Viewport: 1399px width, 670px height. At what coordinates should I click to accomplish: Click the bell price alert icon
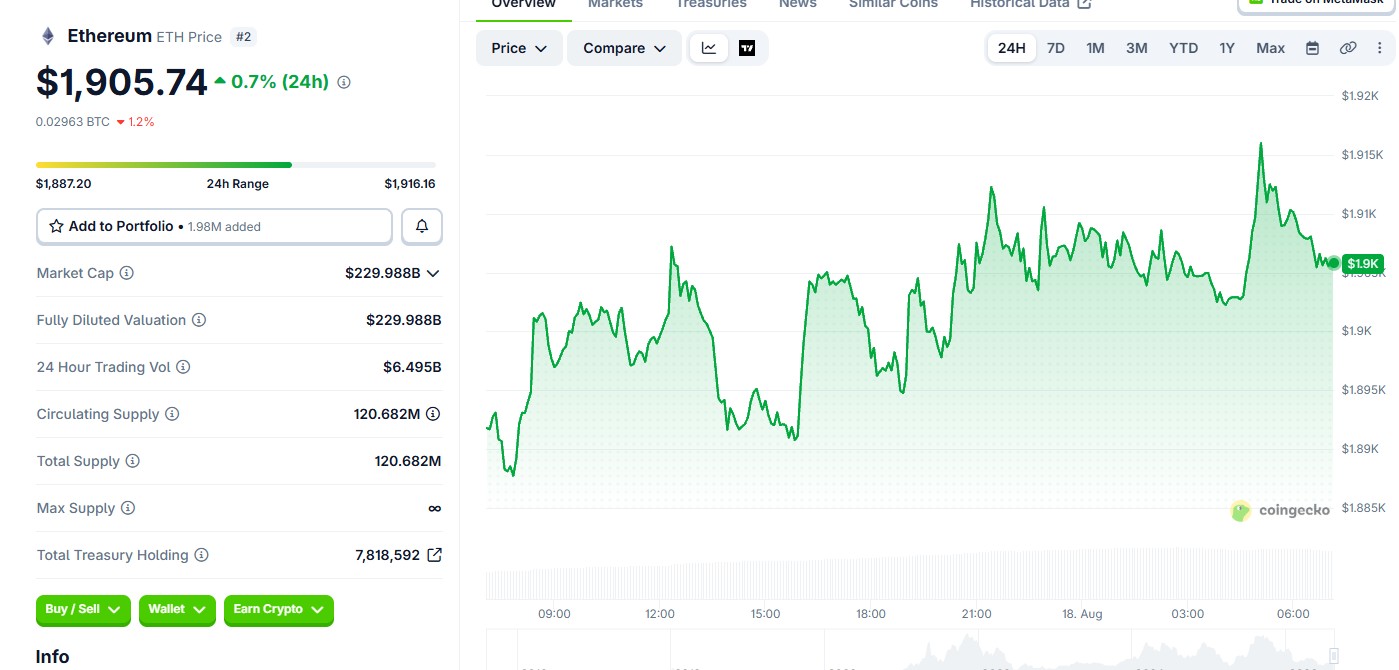tap(422, 227)
